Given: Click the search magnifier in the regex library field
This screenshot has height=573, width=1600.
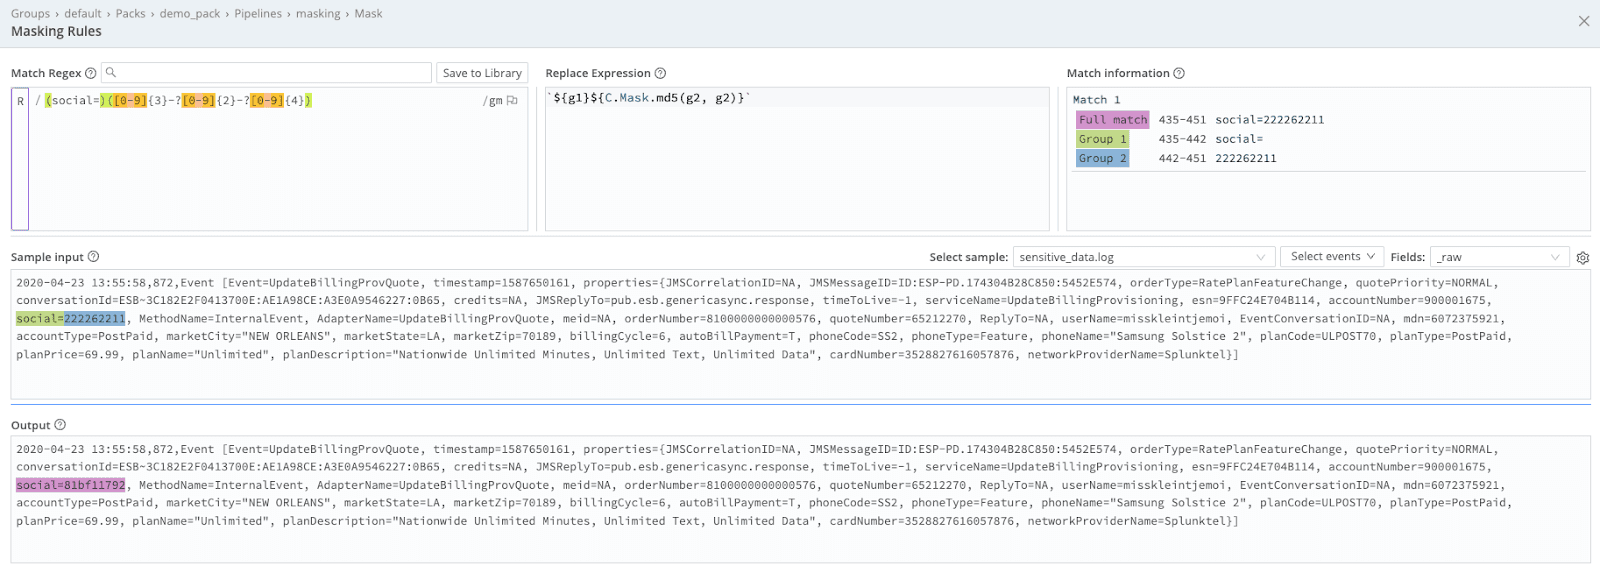Looking at the screenshot, I should click(x=111, y=73).
